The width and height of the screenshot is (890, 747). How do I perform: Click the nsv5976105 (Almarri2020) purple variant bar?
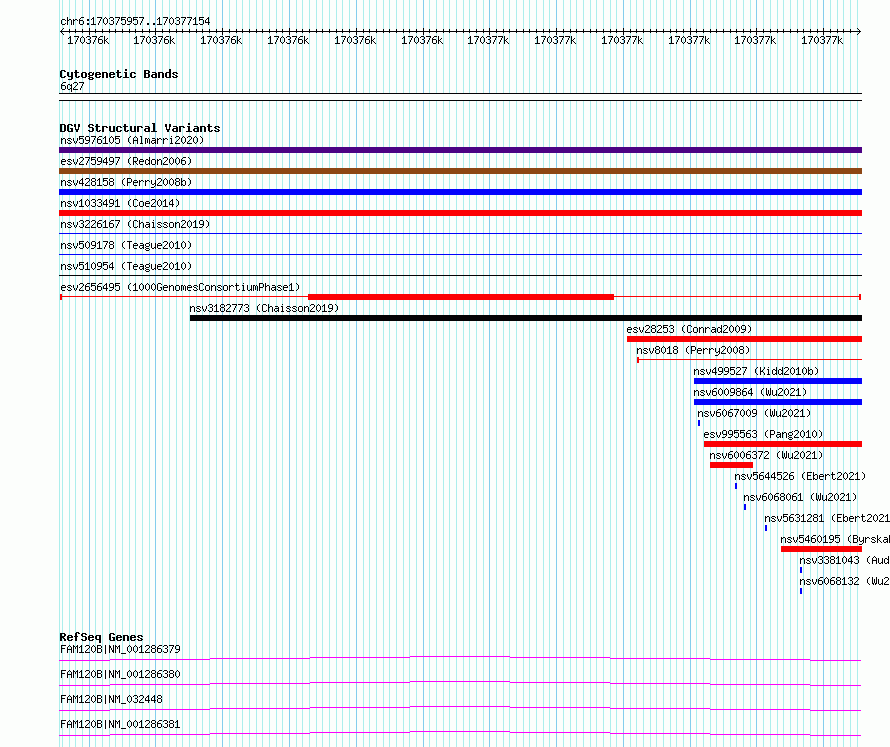coord(460,150)
